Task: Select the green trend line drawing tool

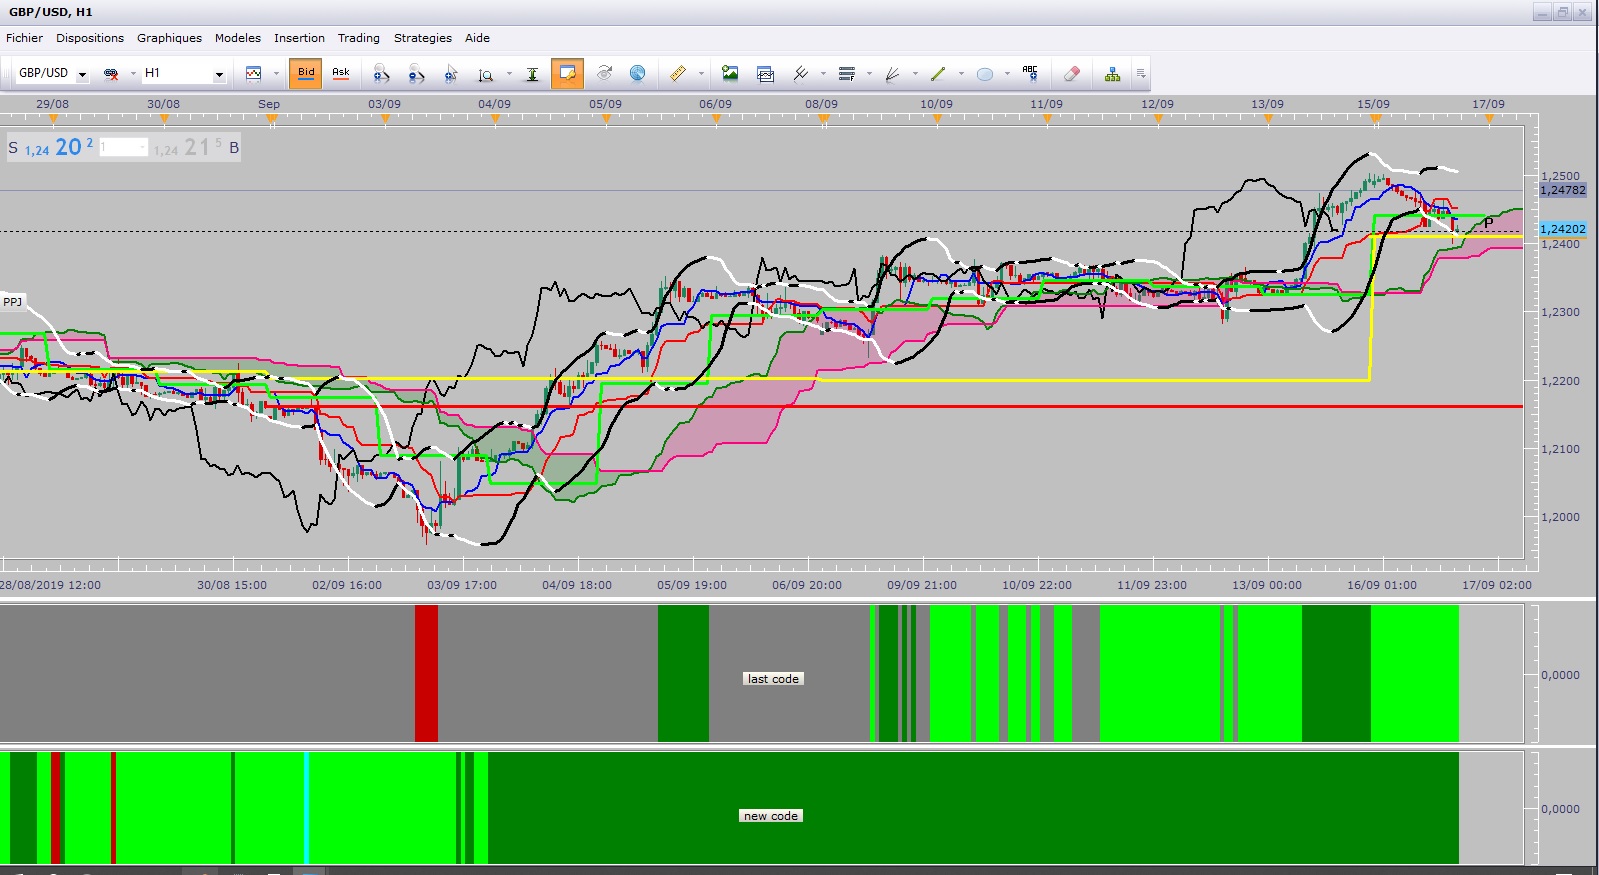Action: coord(938,73)
